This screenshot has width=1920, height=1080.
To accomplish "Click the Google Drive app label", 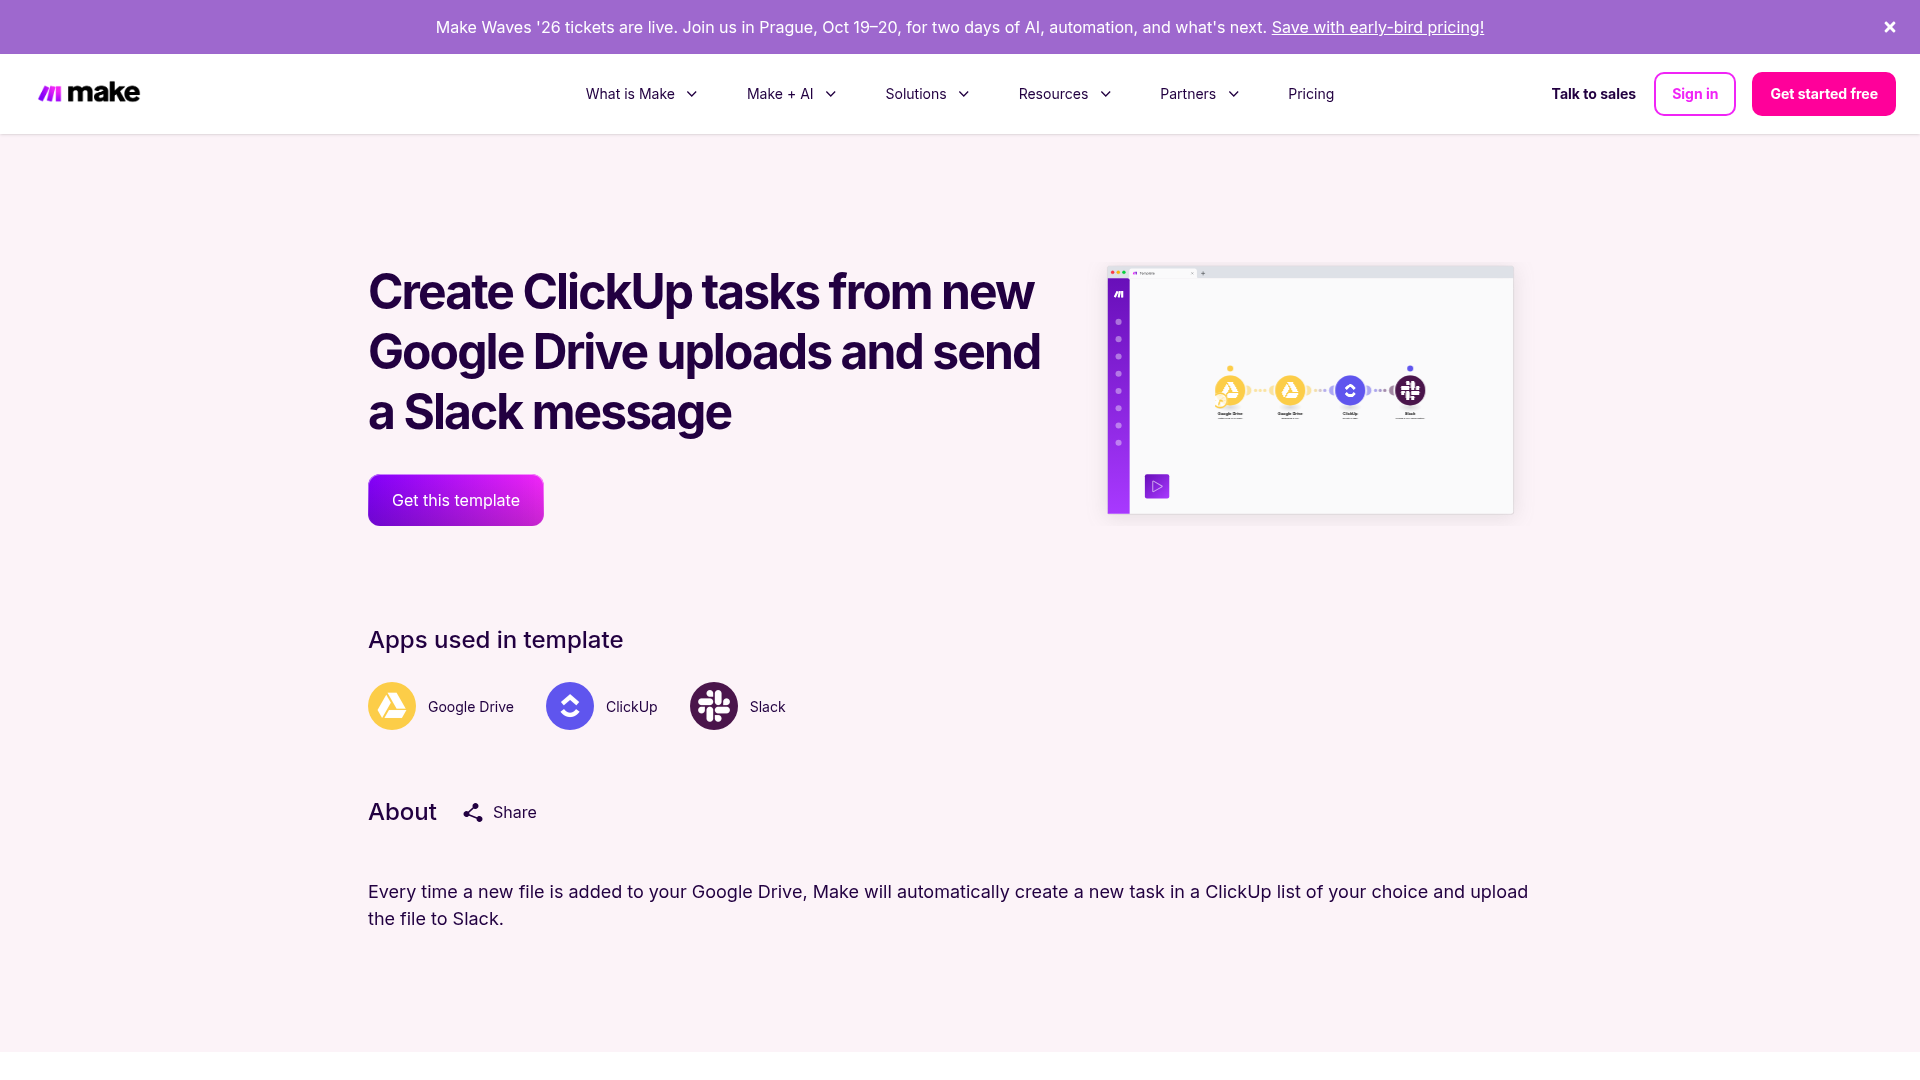I will [471, 707].
